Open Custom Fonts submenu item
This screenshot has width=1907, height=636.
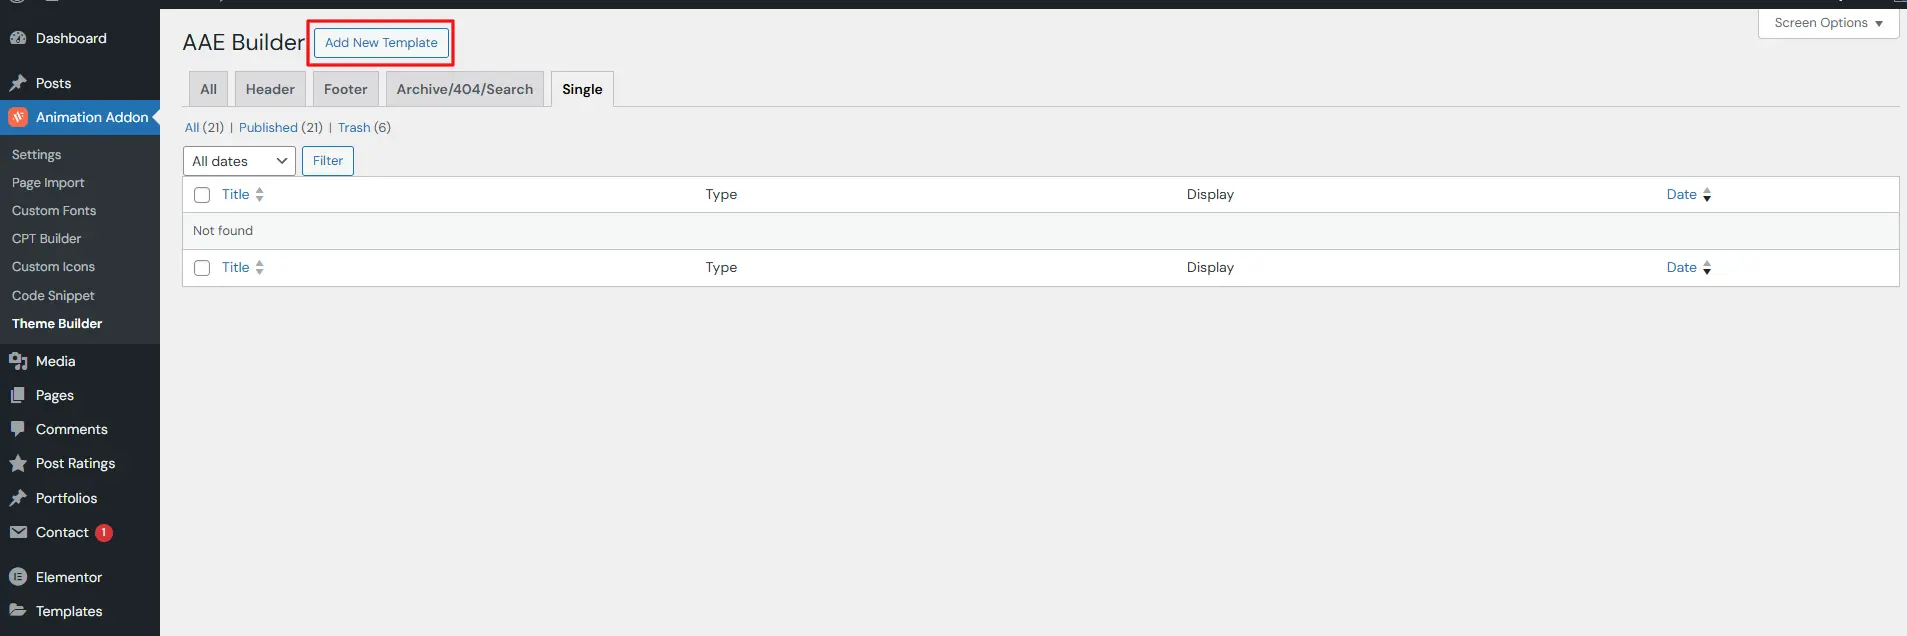pyautogui.click(x=54, y=211)
